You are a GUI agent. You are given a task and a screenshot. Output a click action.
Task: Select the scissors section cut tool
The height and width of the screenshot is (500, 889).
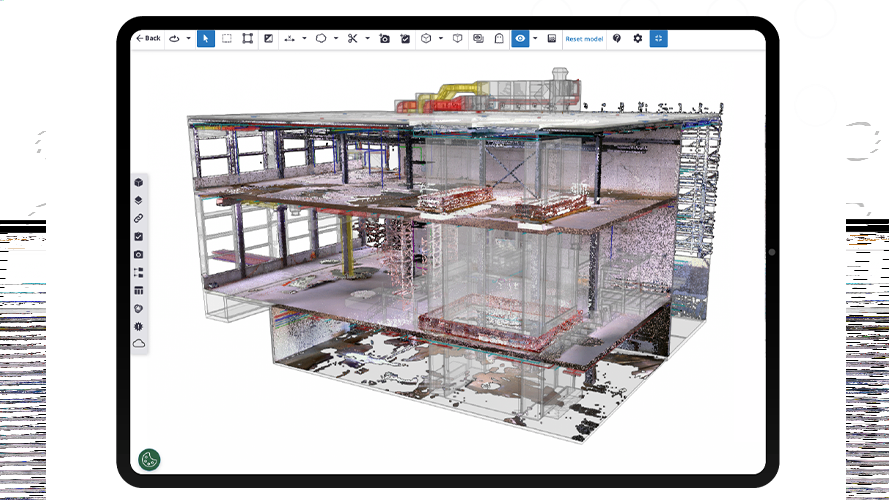click(x=353, y=39)
